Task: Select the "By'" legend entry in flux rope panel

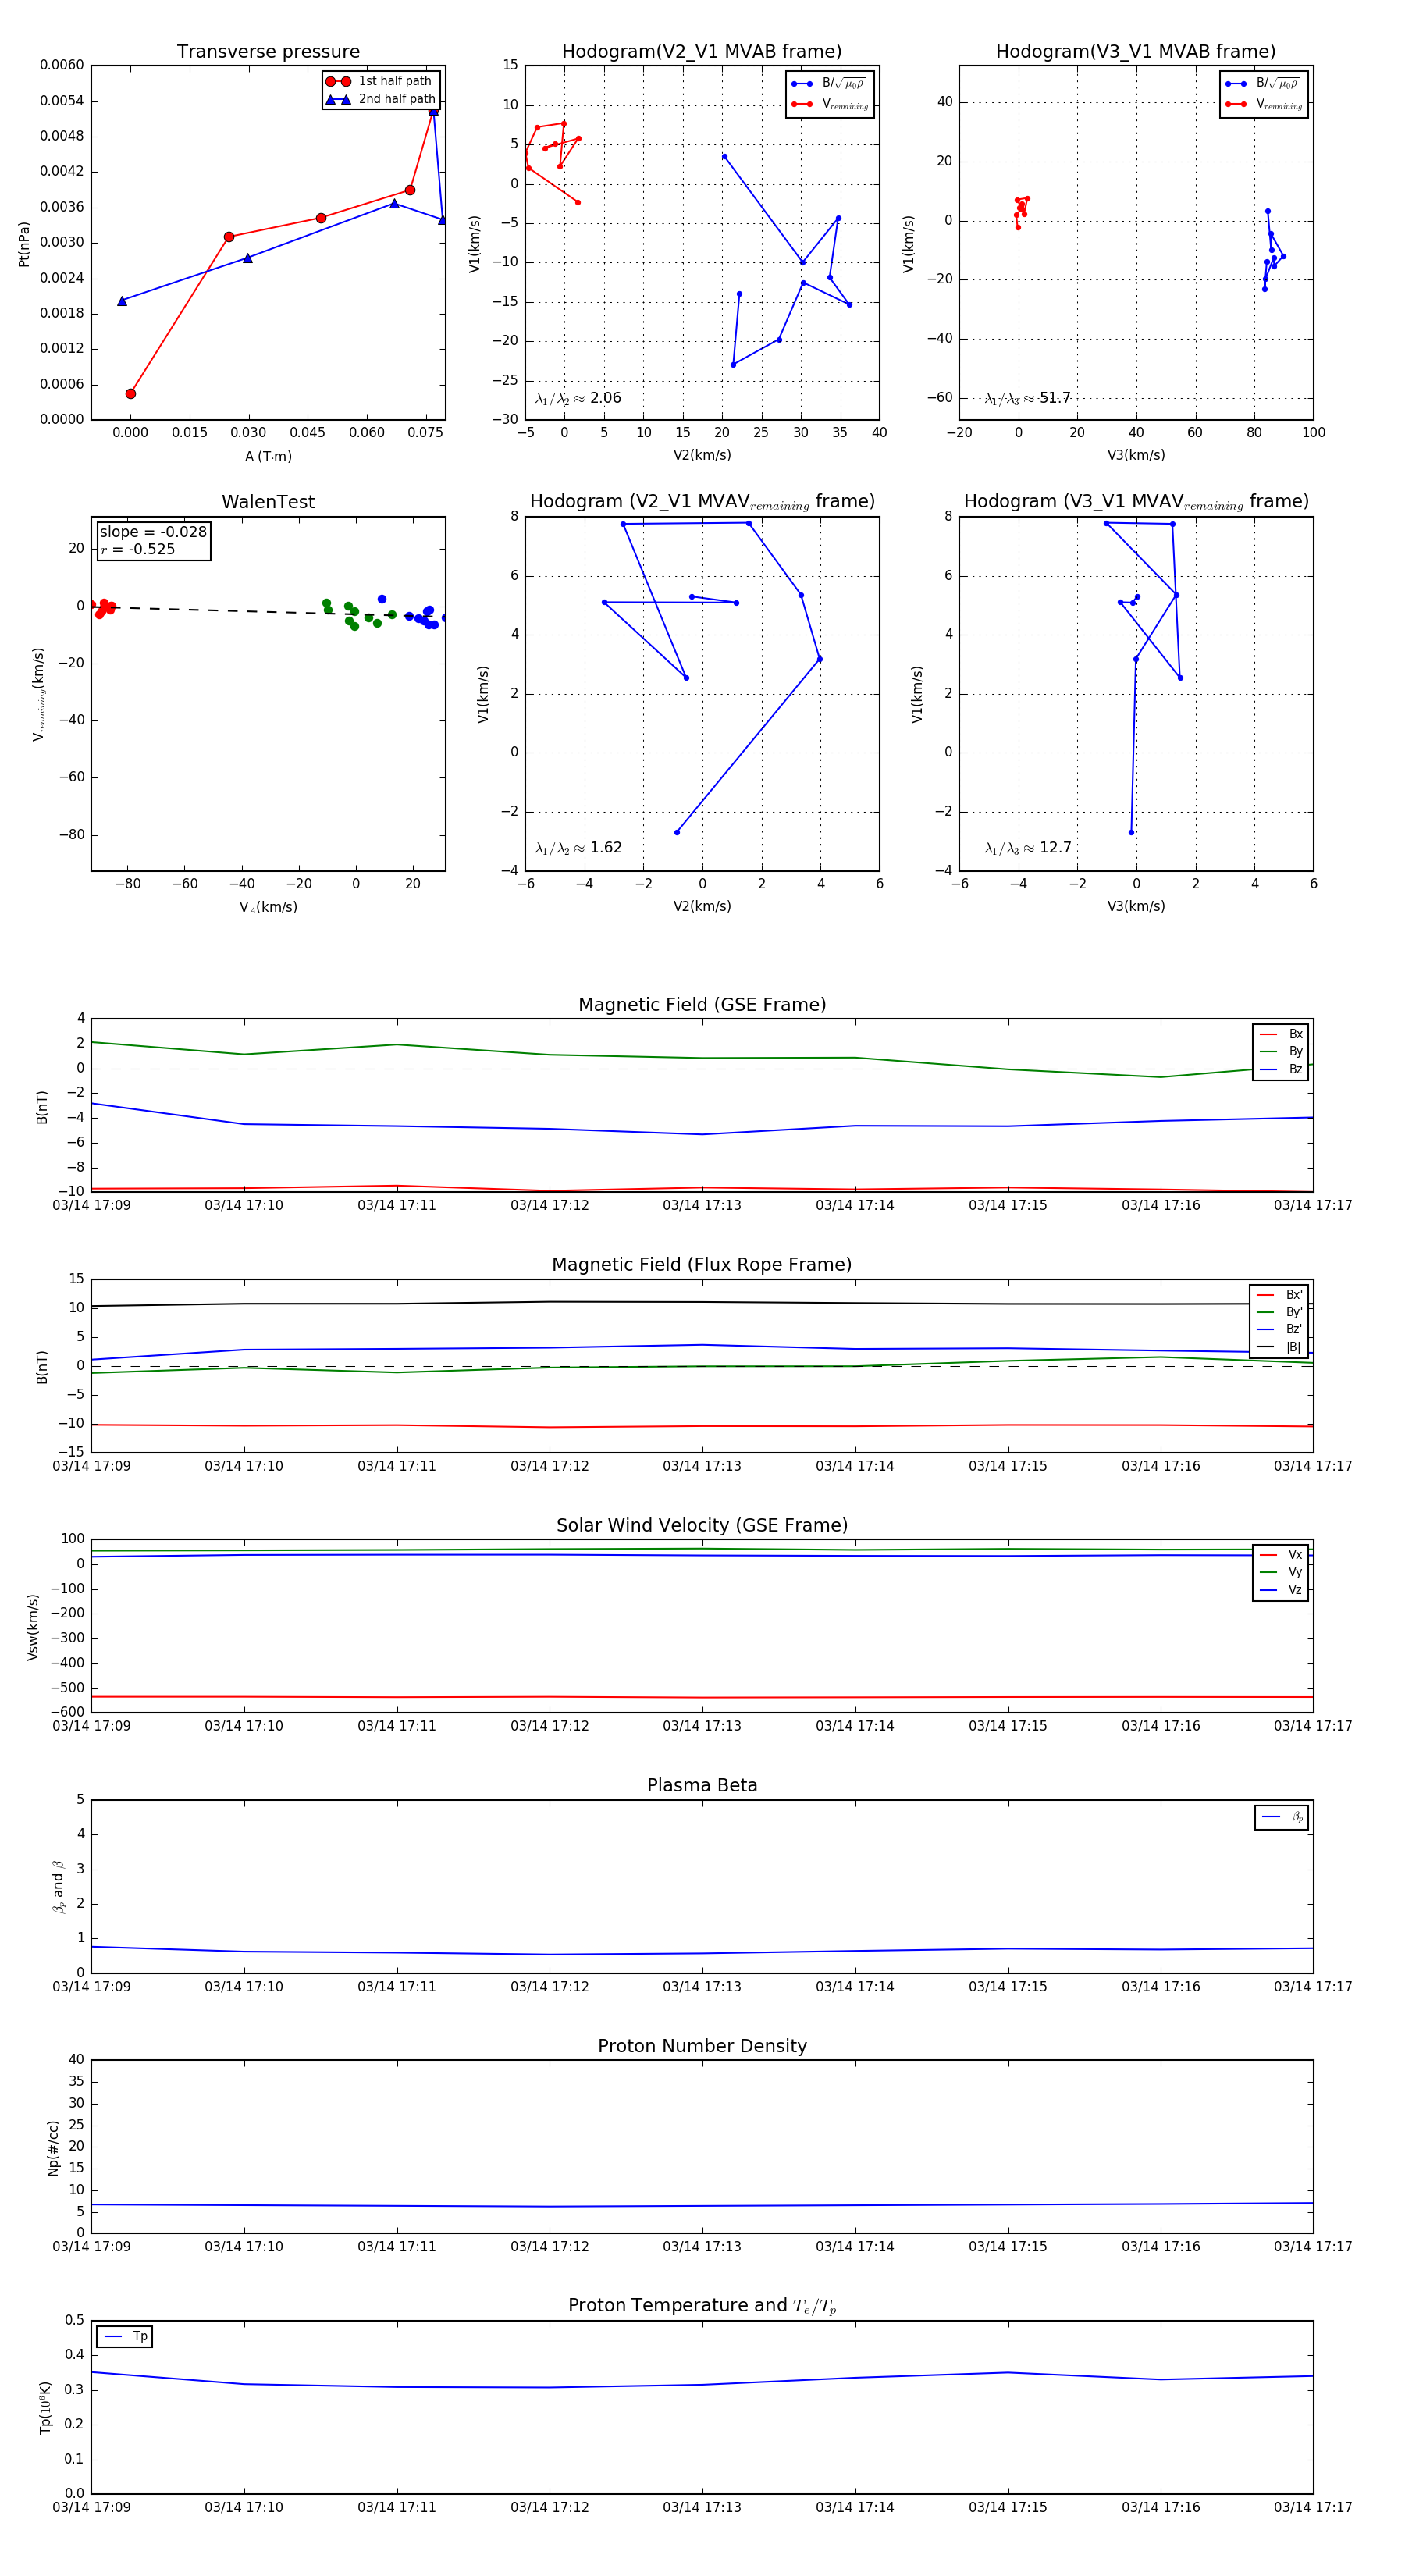Action: tap(1279, 1312)
